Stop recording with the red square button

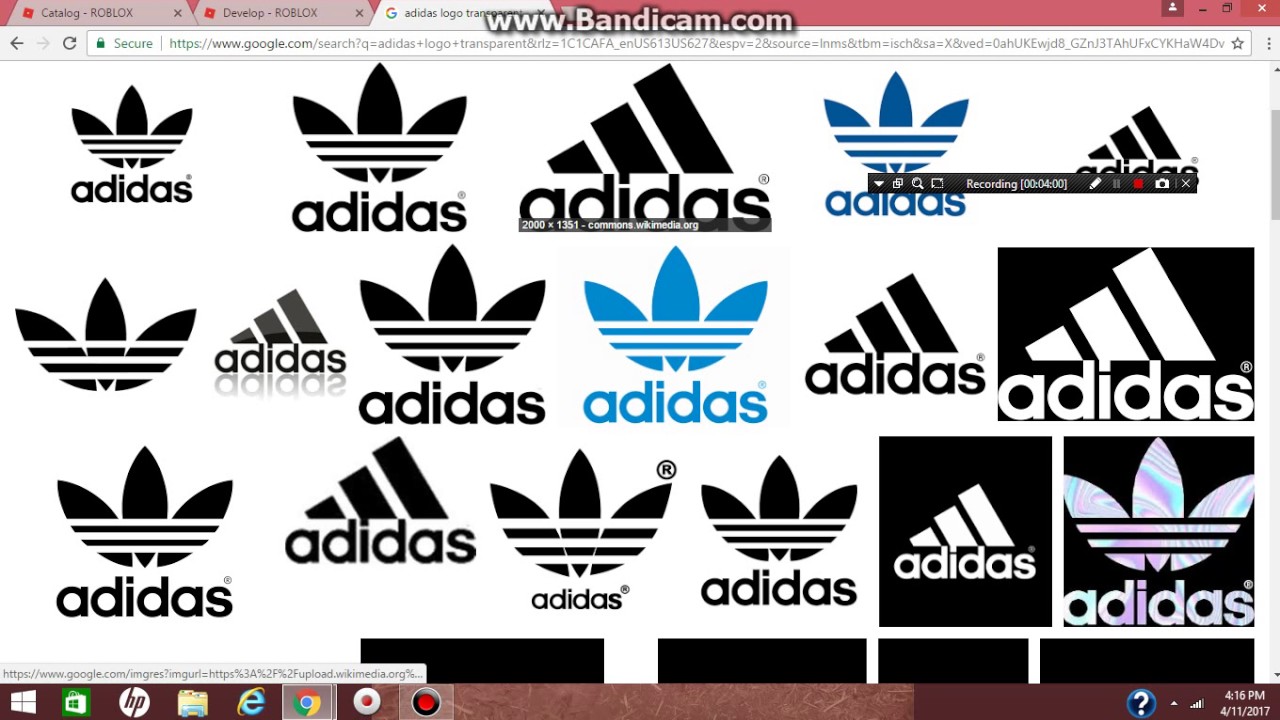(x=1138, y=184)
